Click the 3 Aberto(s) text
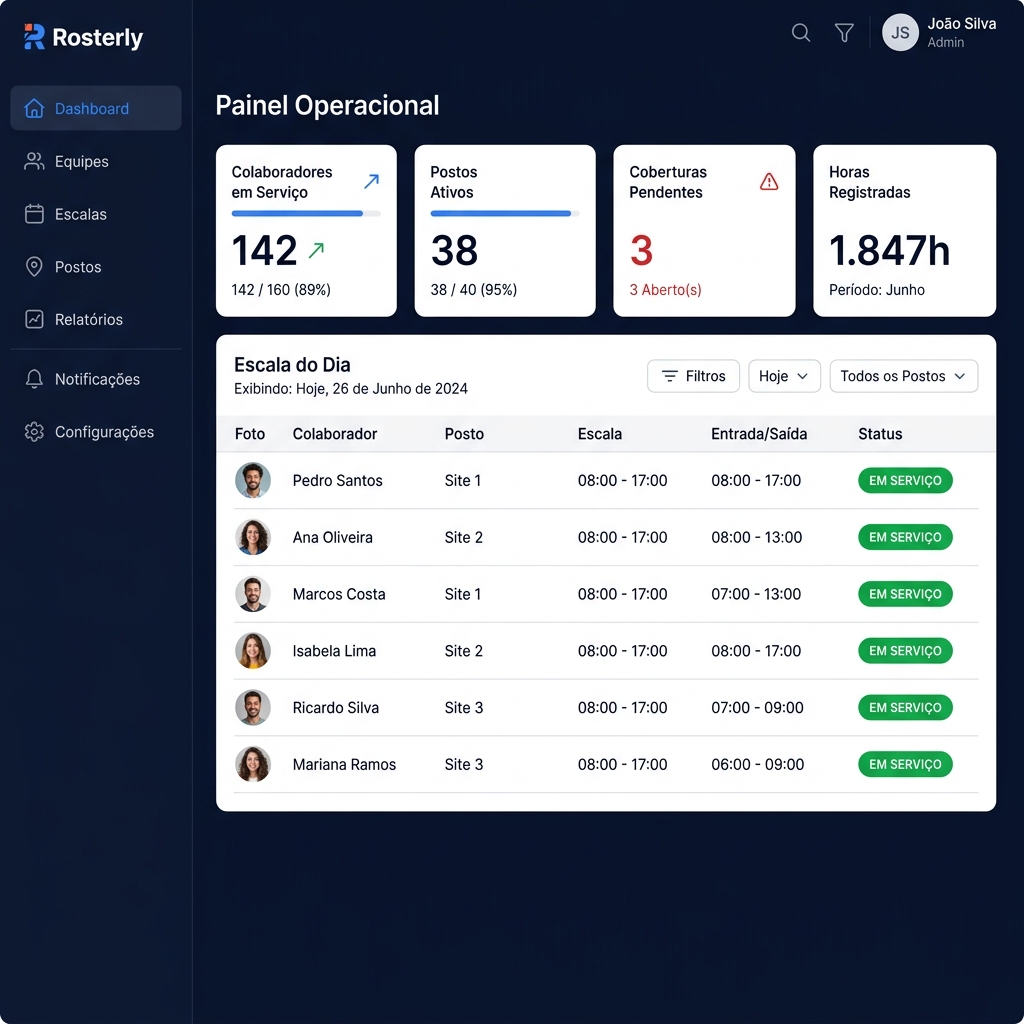 pos(665,289)
